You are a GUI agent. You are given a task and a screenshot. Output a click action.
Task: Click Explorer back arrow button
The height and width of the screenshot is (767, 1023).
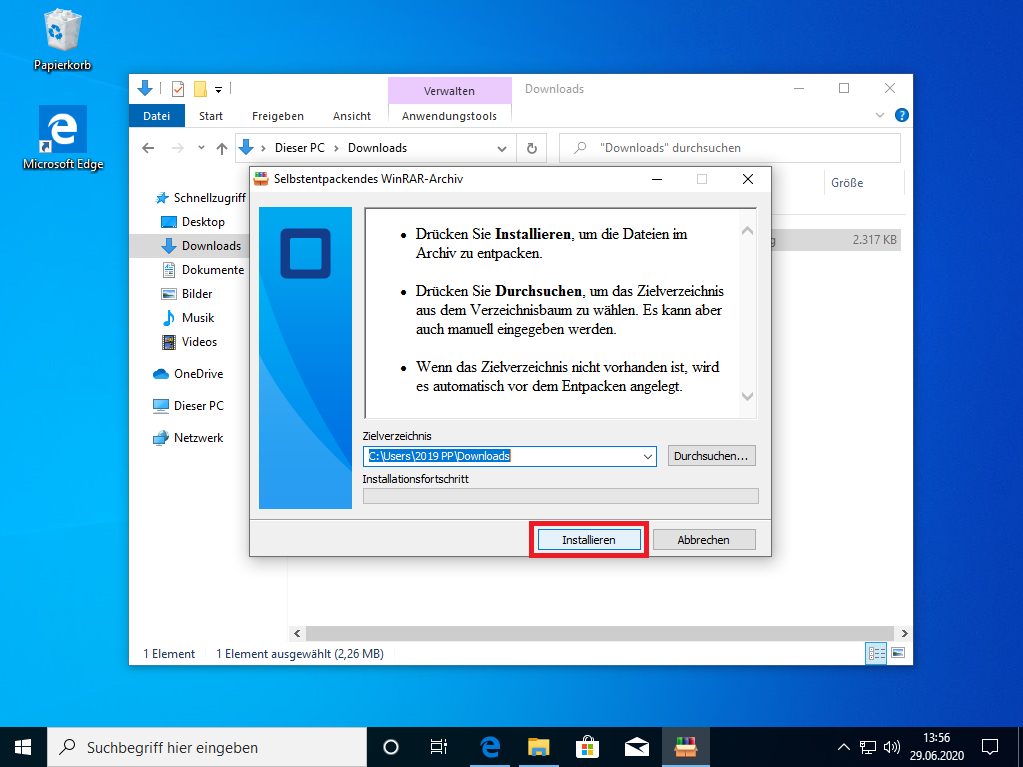(148, 148)
